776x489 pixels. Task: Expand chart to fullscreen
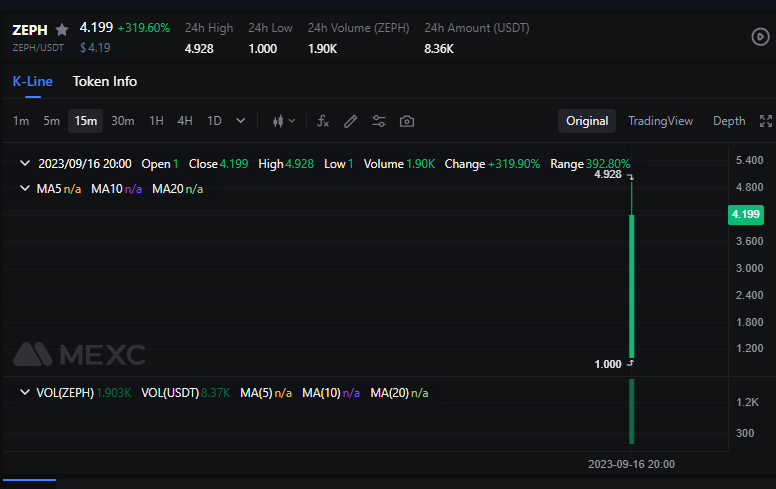[766, 121]
